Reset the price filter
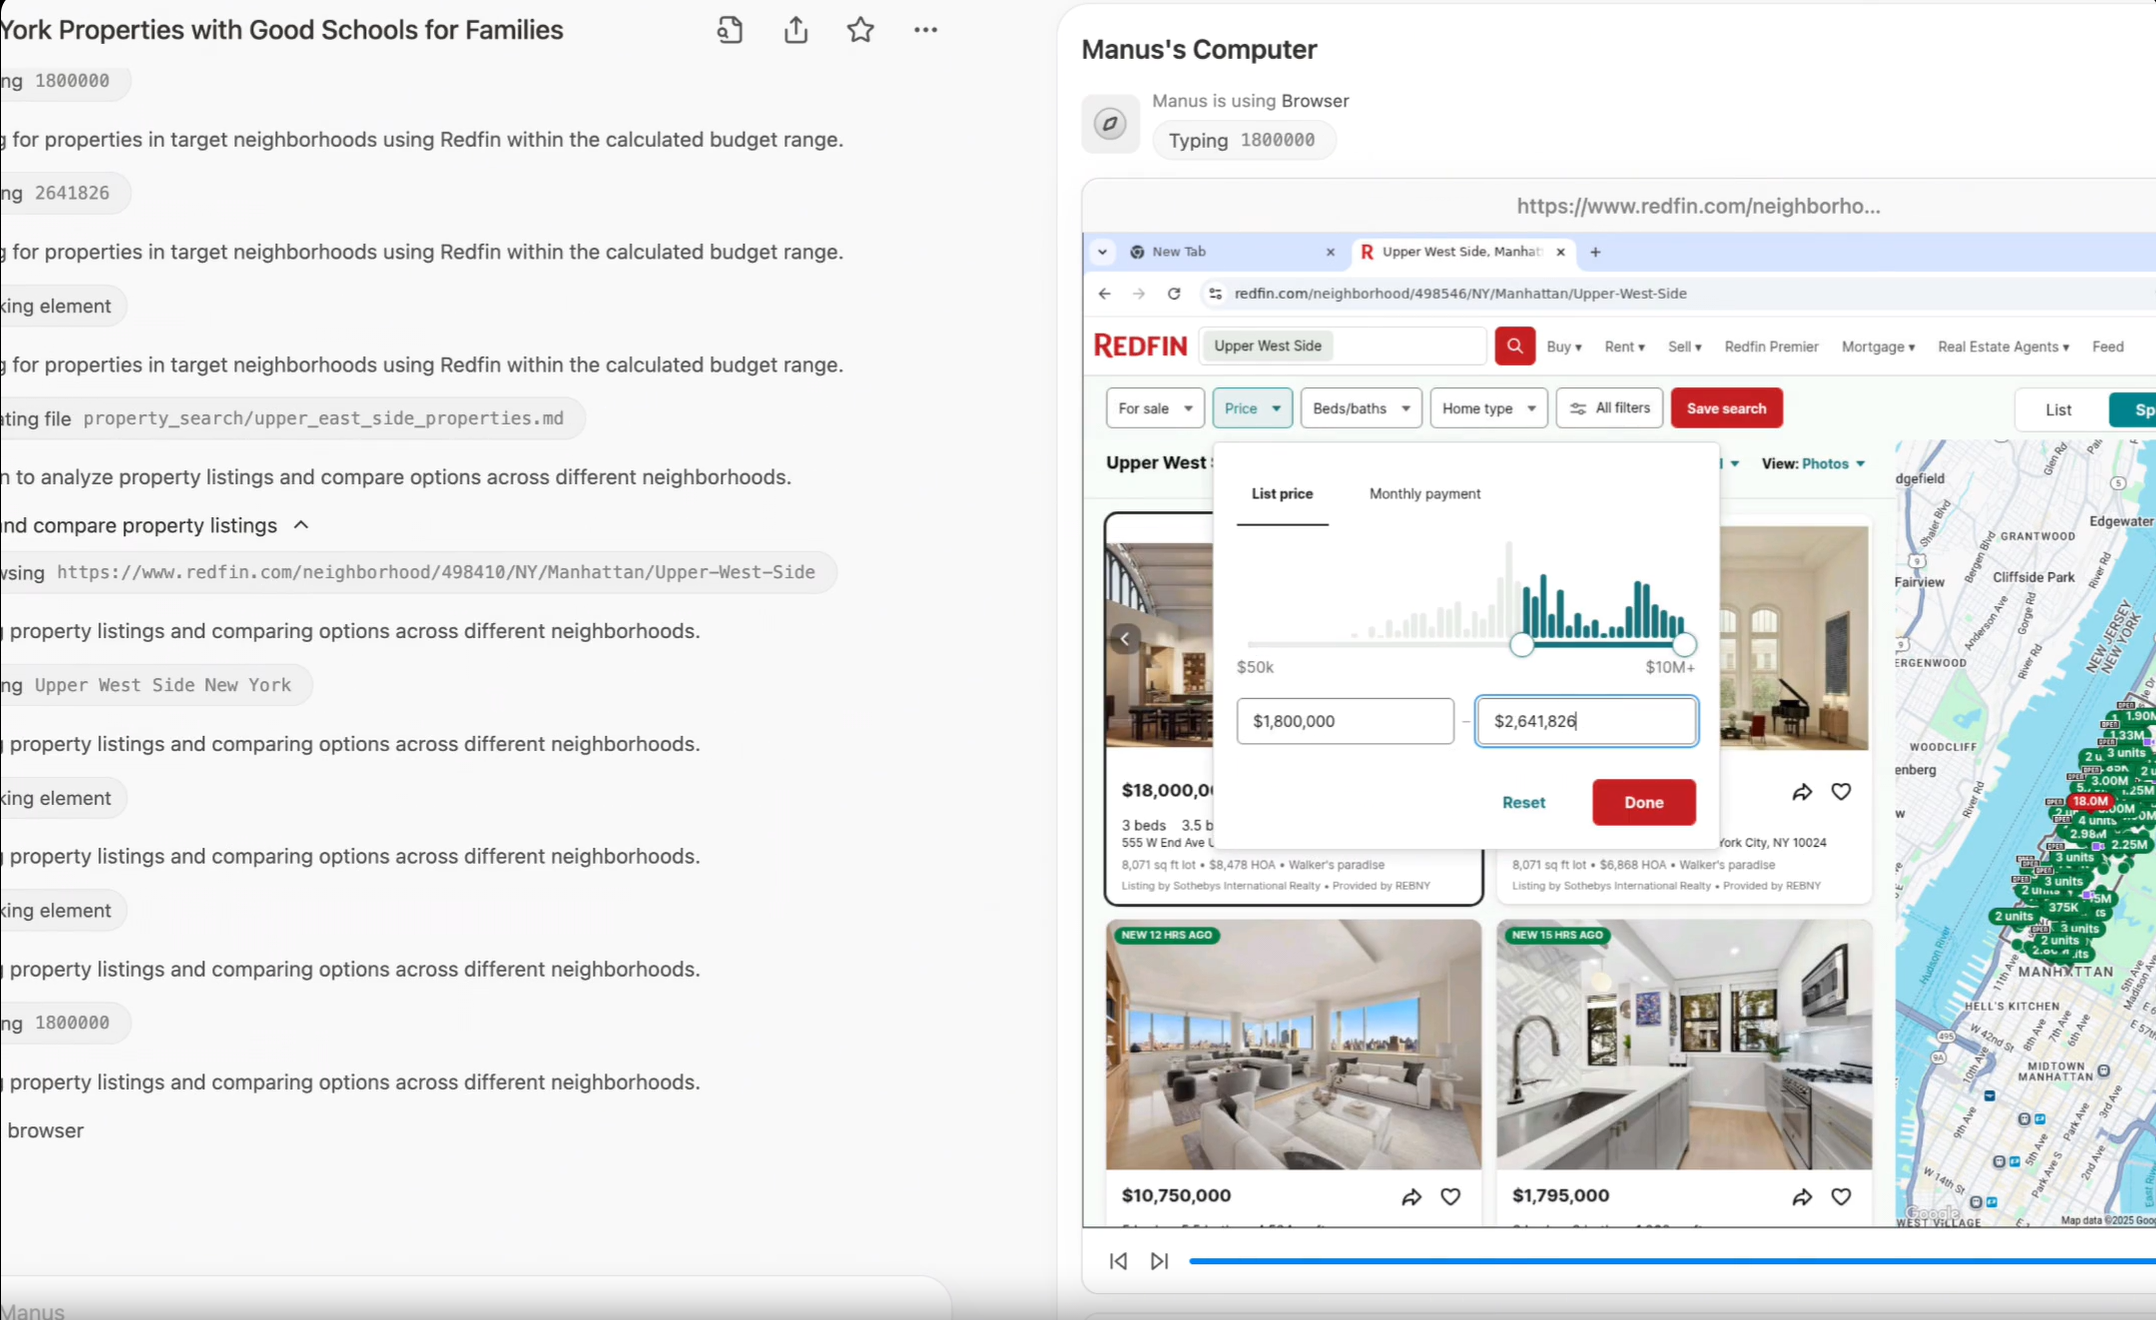2156x1320 pixels. tap(1523, 802)
